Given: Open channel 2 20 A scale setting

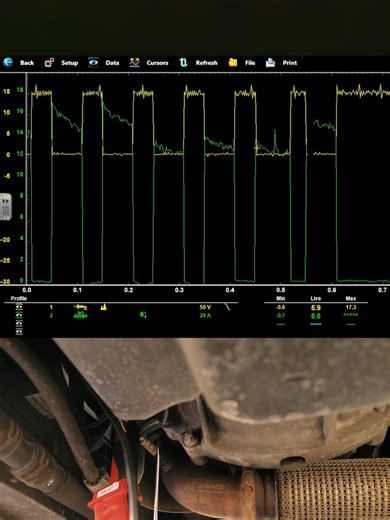Looking at the screenshot, I should 205,315.
